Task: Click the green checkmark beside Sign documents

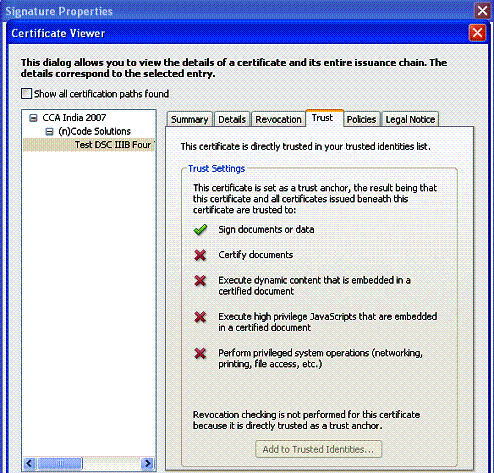Action: pyautogui.click(x=200, y=230)
